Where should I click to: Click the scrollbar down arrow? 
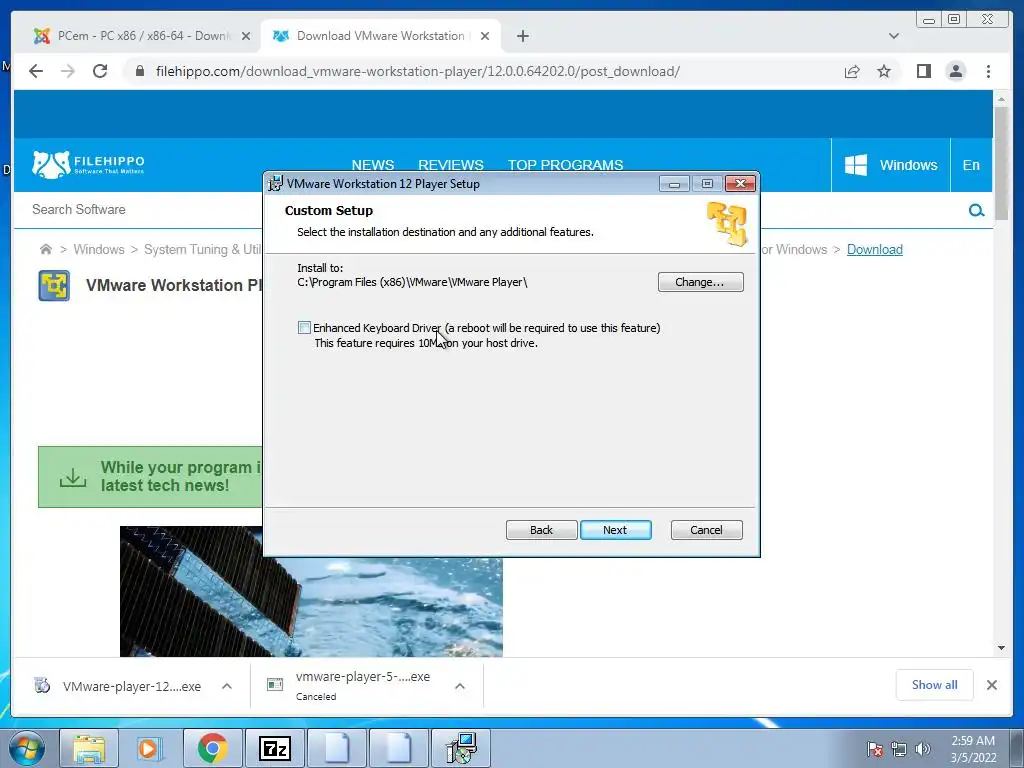(x=1000, y=648)
